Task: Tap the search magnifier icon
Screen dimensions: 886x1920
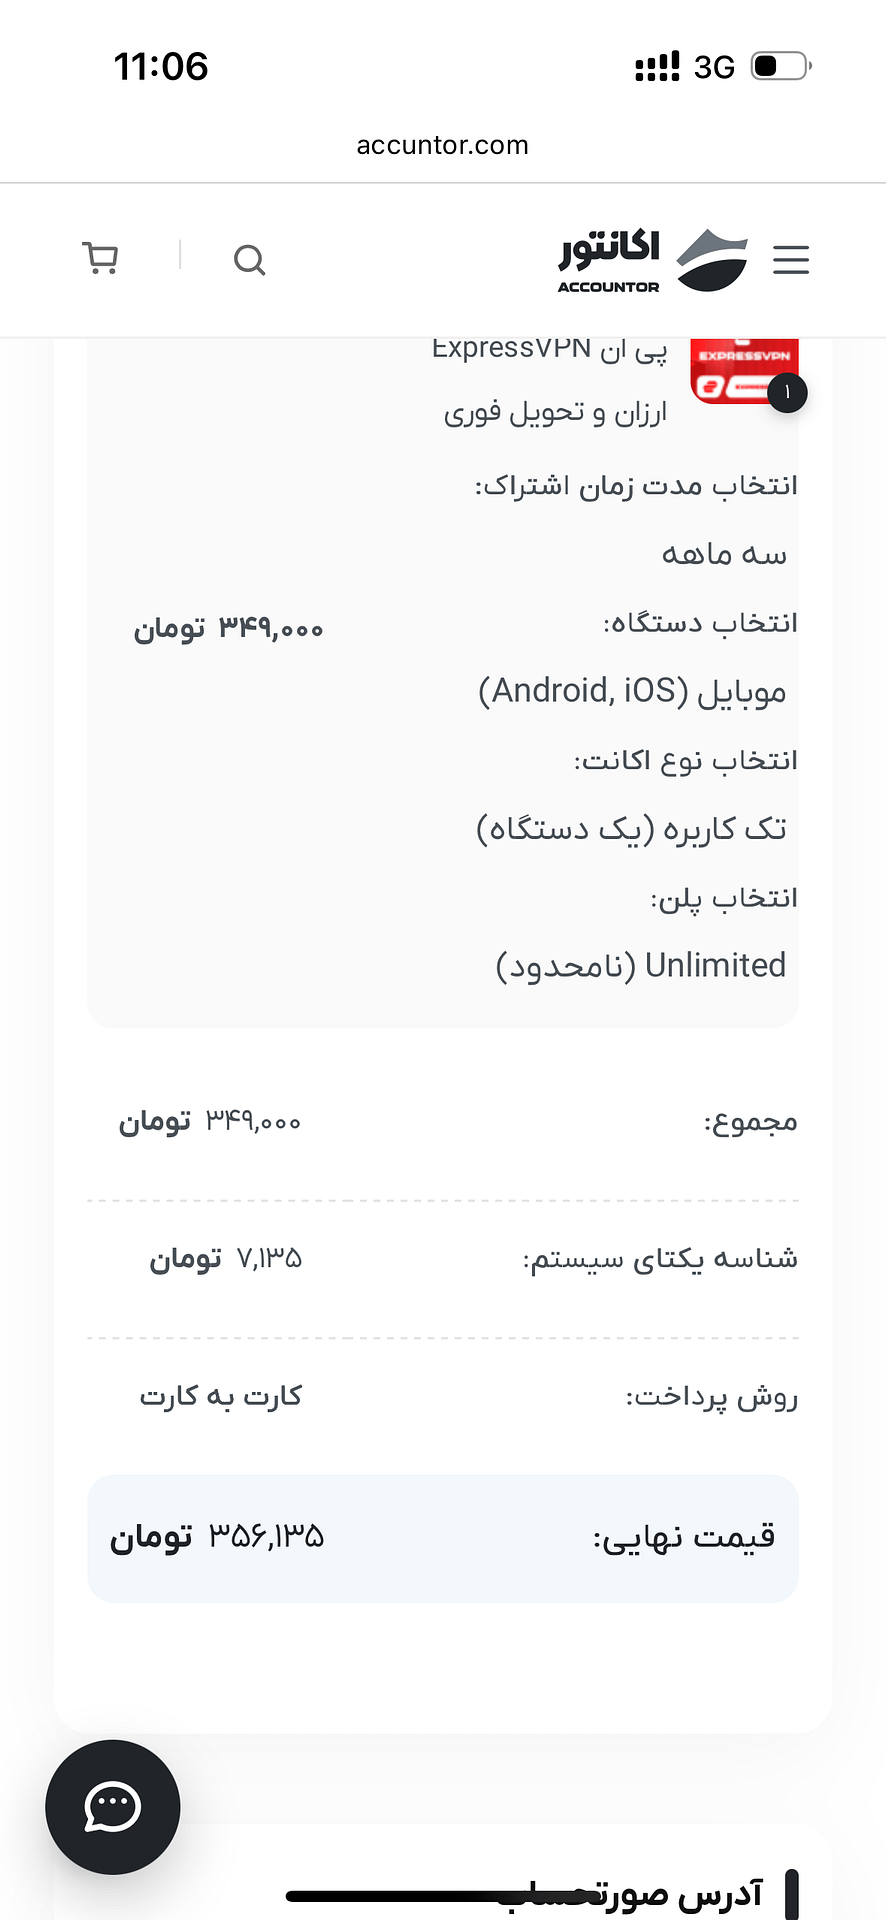Action: click(x=249, y=260)
